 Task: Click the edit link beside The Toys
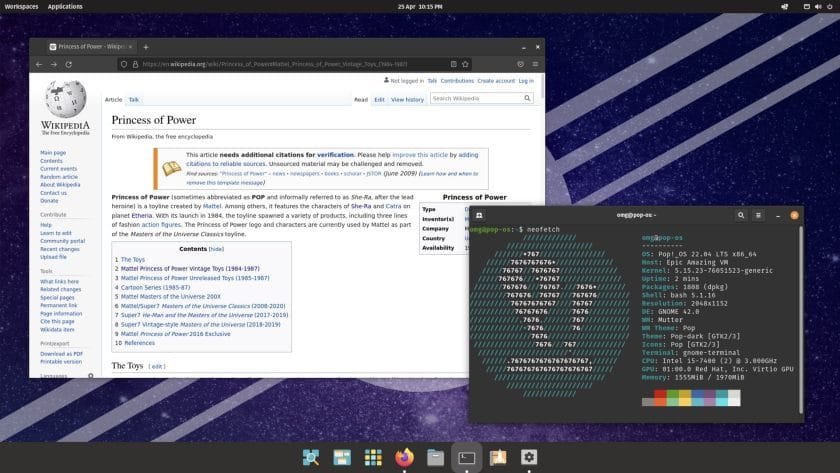point(157,366)
